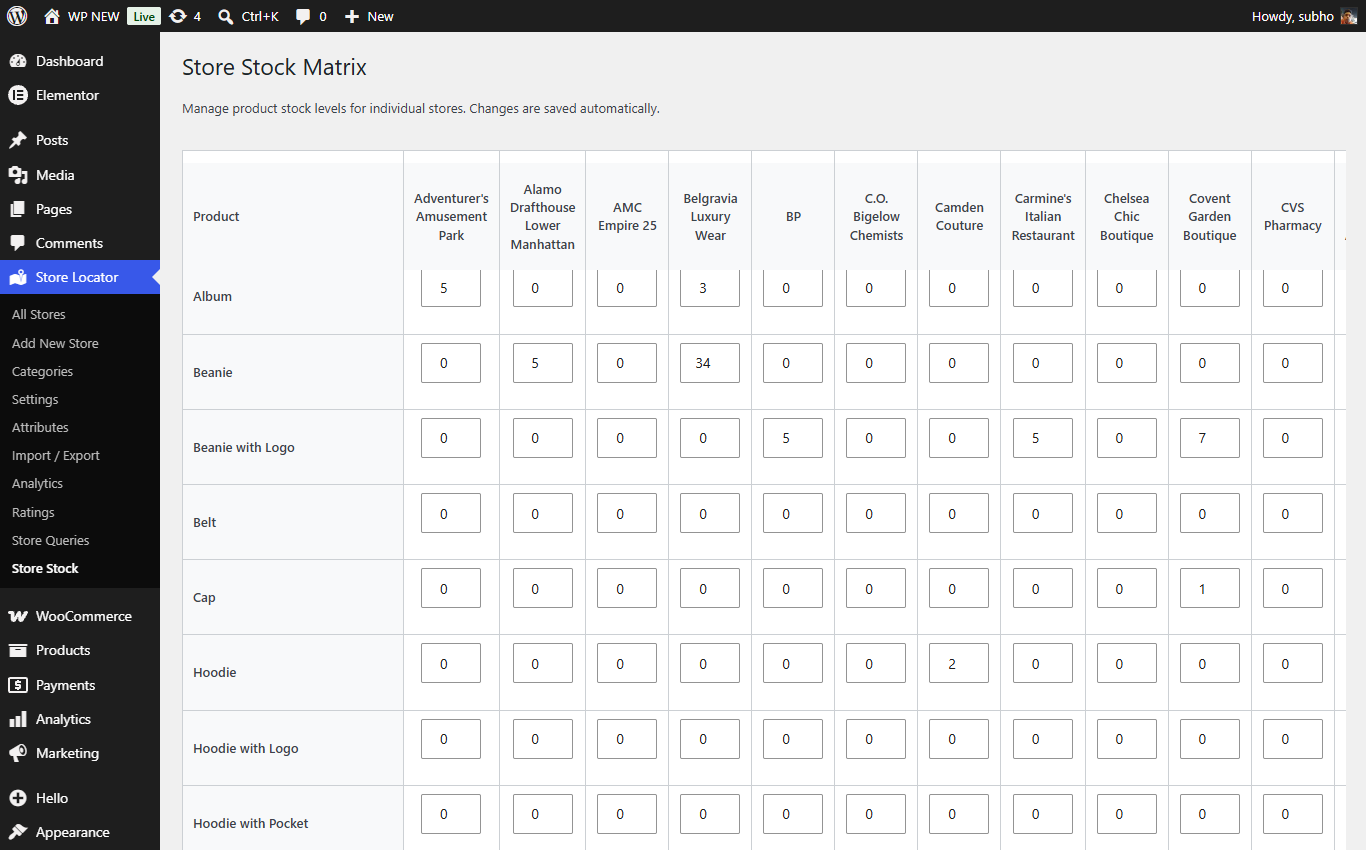Click the Hello plus-circle icon
Screen dimensions: 1366x850
click(18, 798)
